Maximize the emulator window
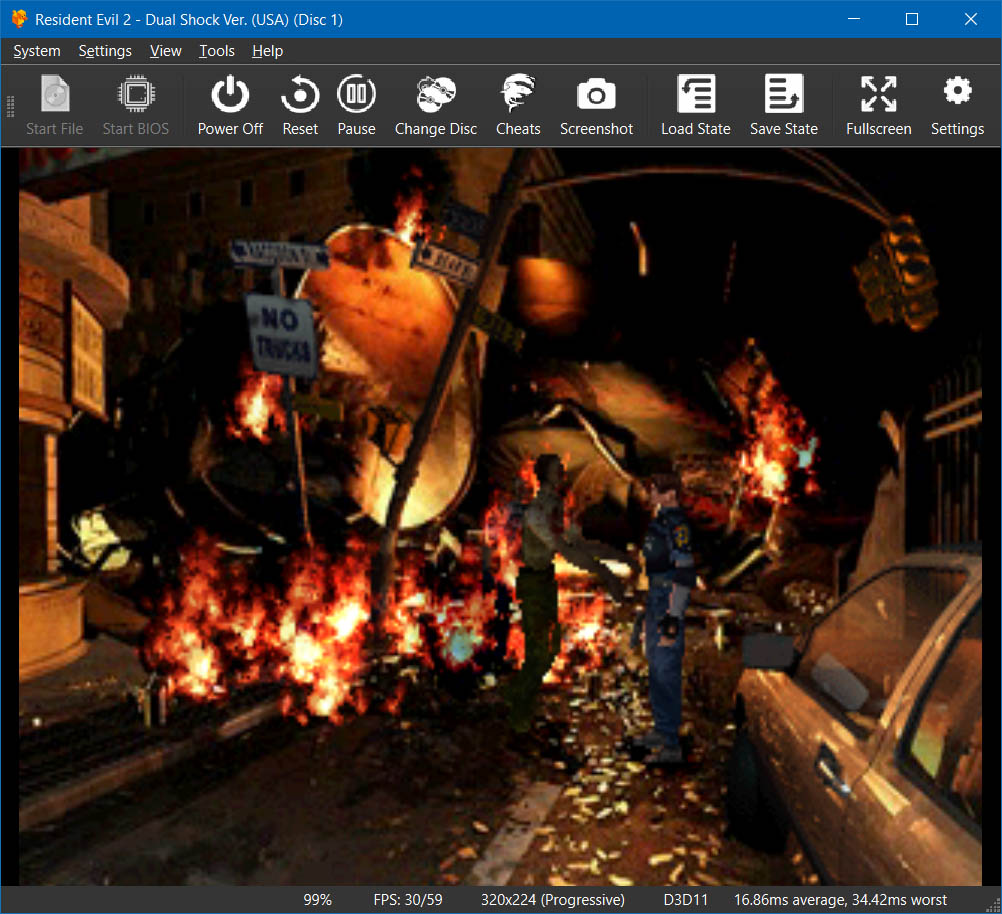 pos(912,19)
